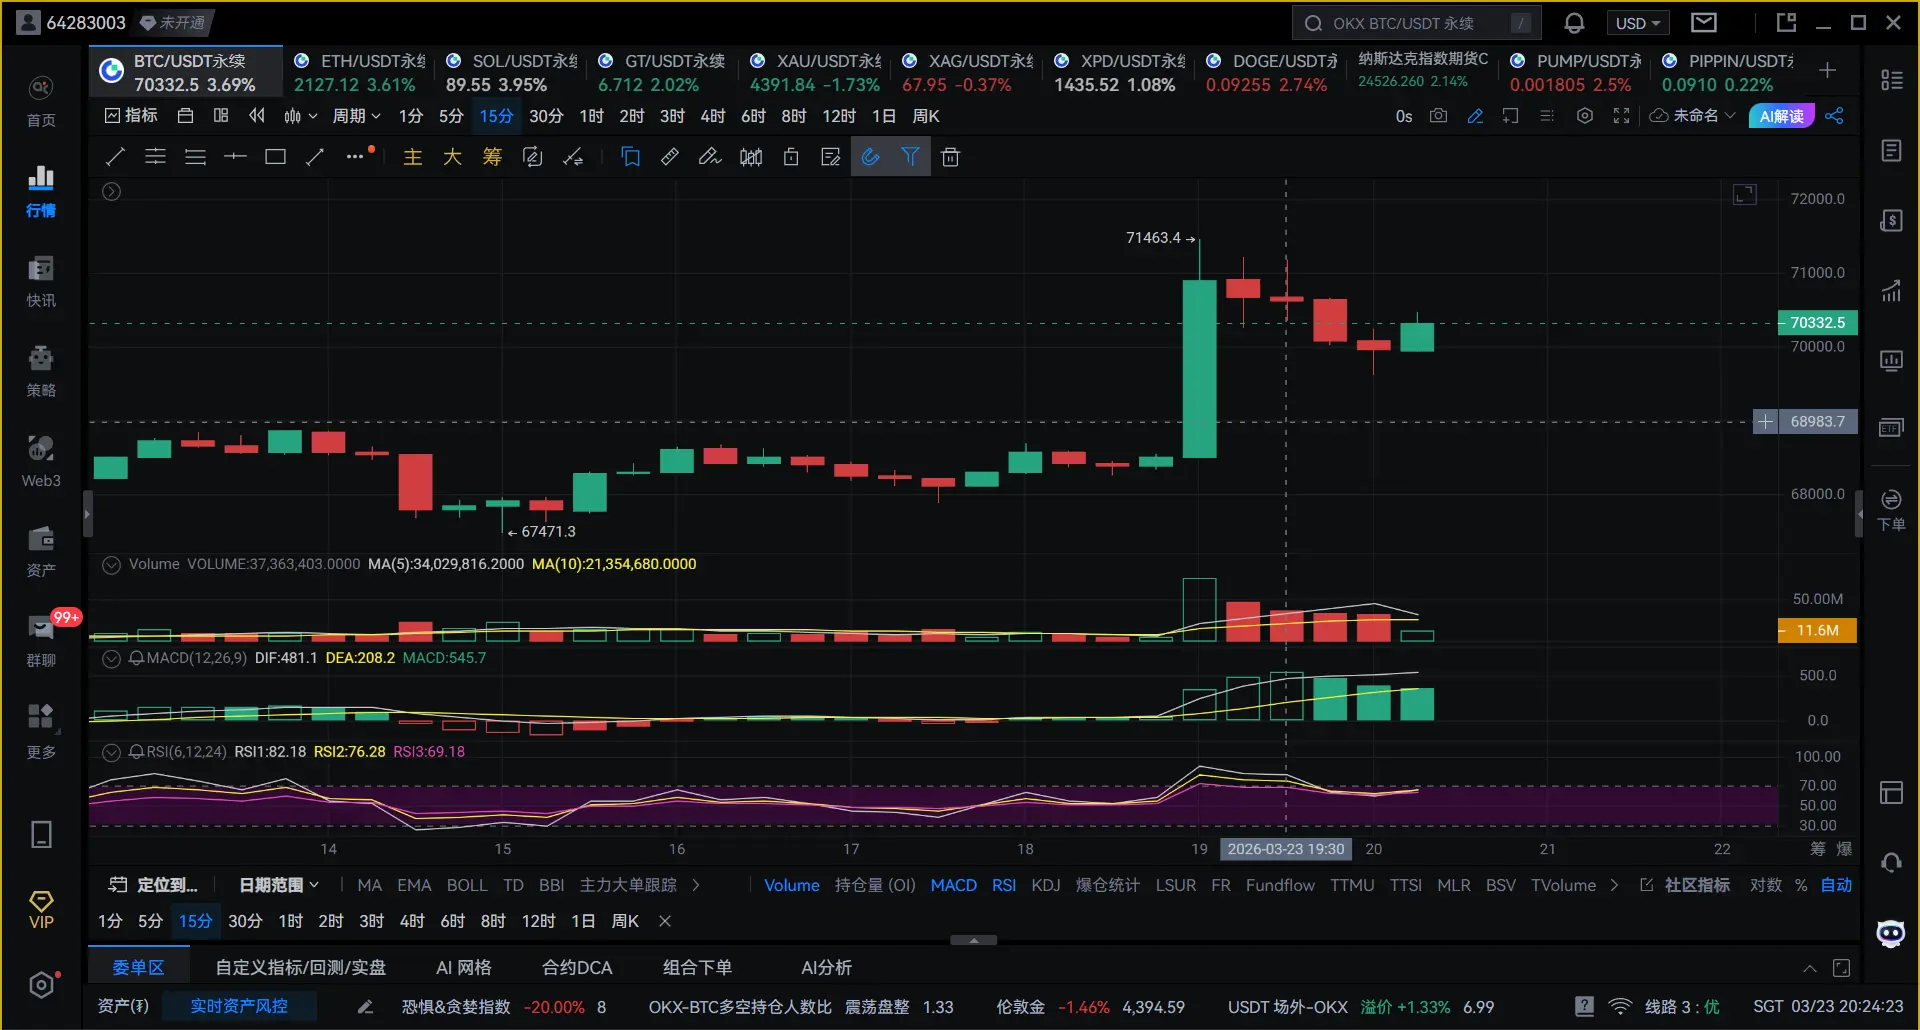Open 资产 assets wallet in sidebar
1920x1030 pixels.
click(41, 551)
